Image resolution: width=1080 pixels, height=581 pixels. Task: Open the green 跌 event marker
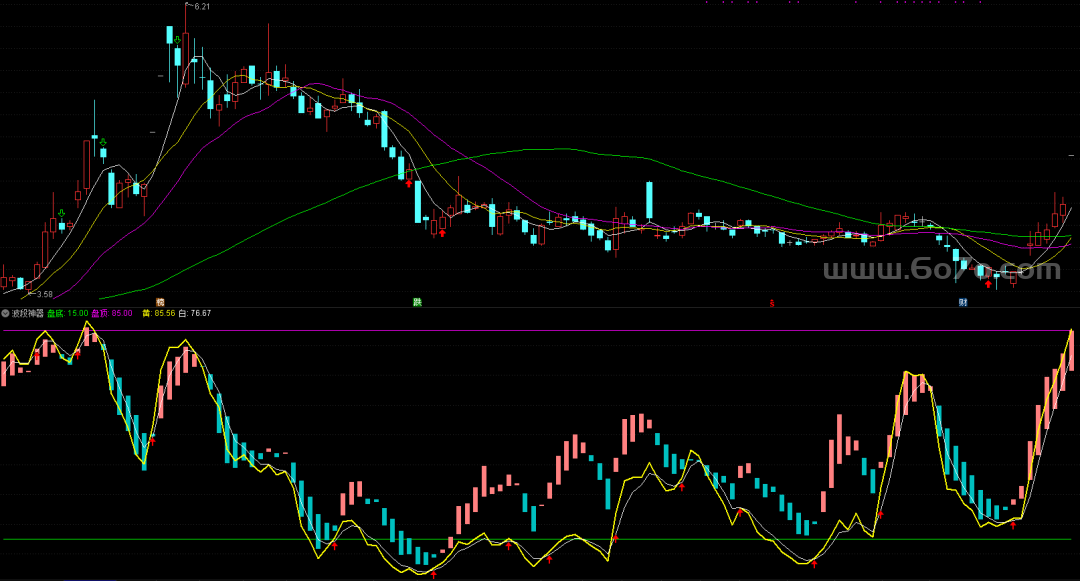(x=417, y=301)
